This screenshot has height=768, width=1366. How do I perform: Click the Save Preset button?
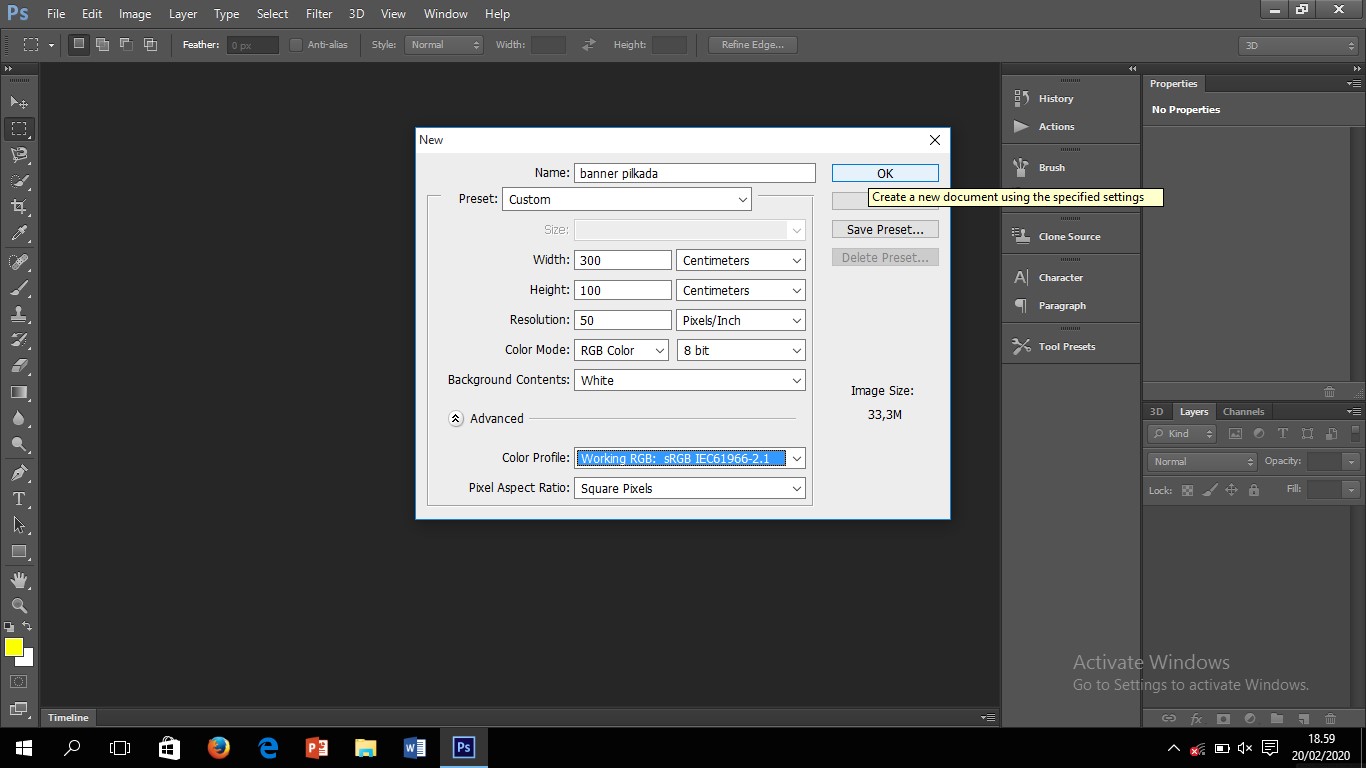(885, 229)
